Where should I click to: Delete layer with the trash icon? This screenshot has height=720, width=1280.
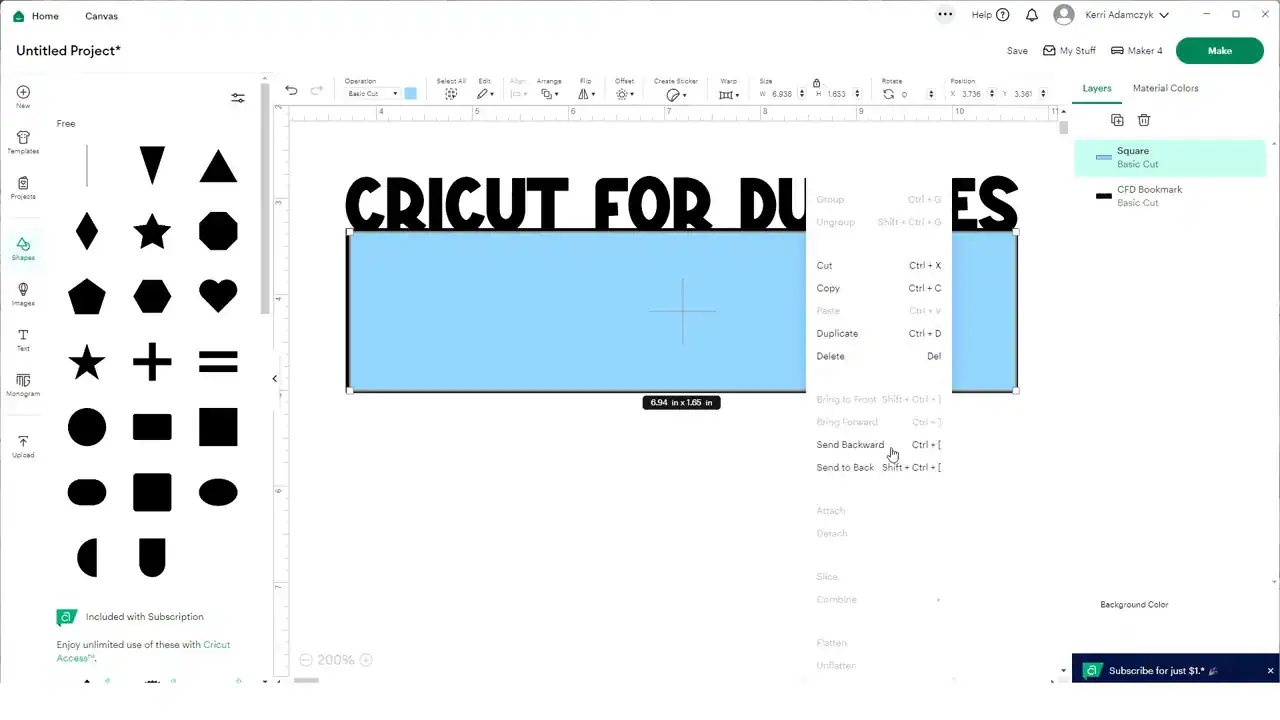coord(1144,120)
